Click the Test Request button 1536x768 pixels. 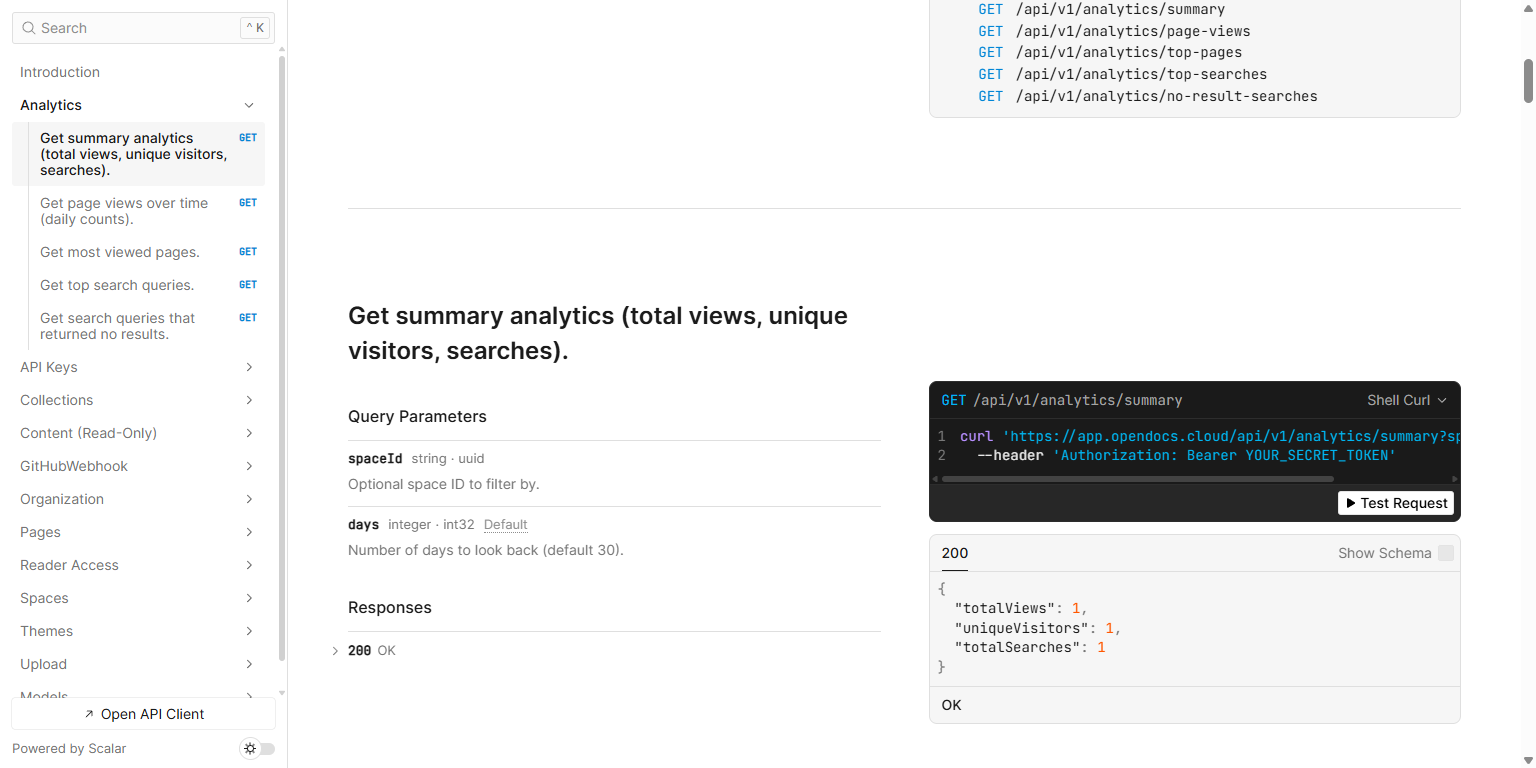coord(1396,503)
